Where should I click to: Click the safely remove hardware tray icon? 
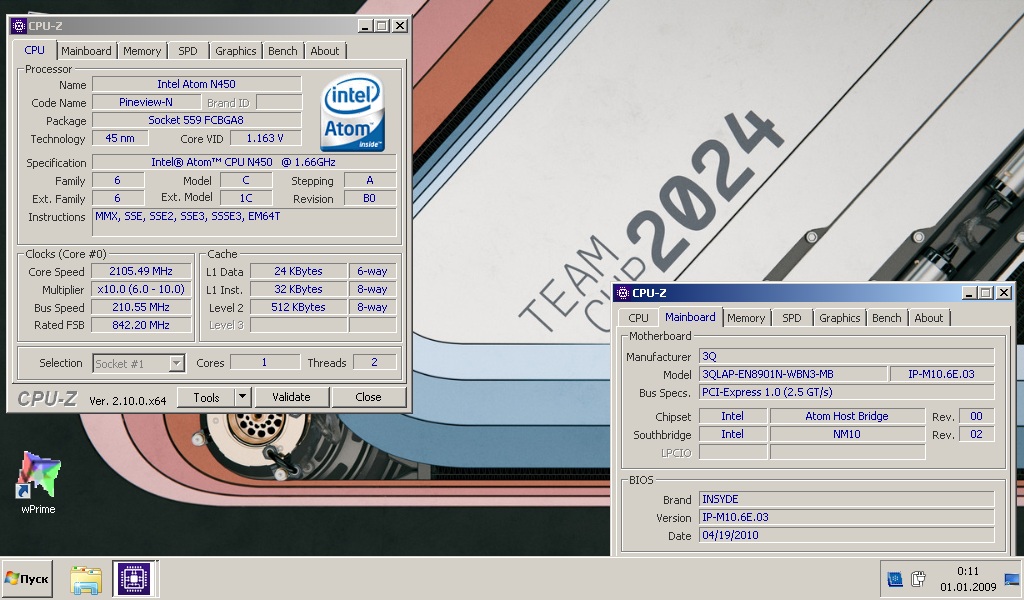[x=918, y=578]
